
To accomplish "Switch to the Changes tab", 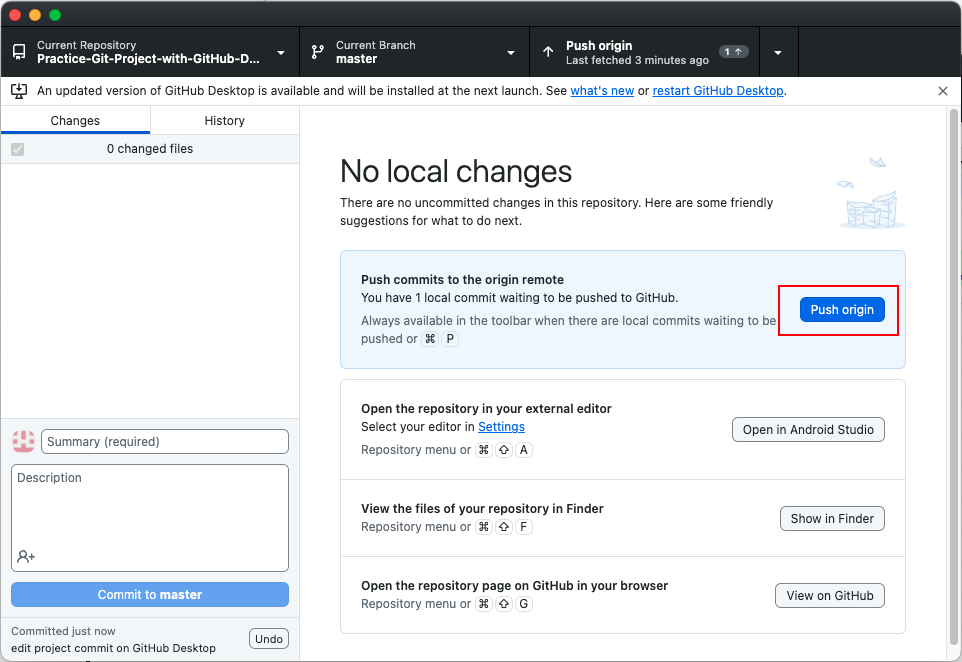I will (75, 120).
